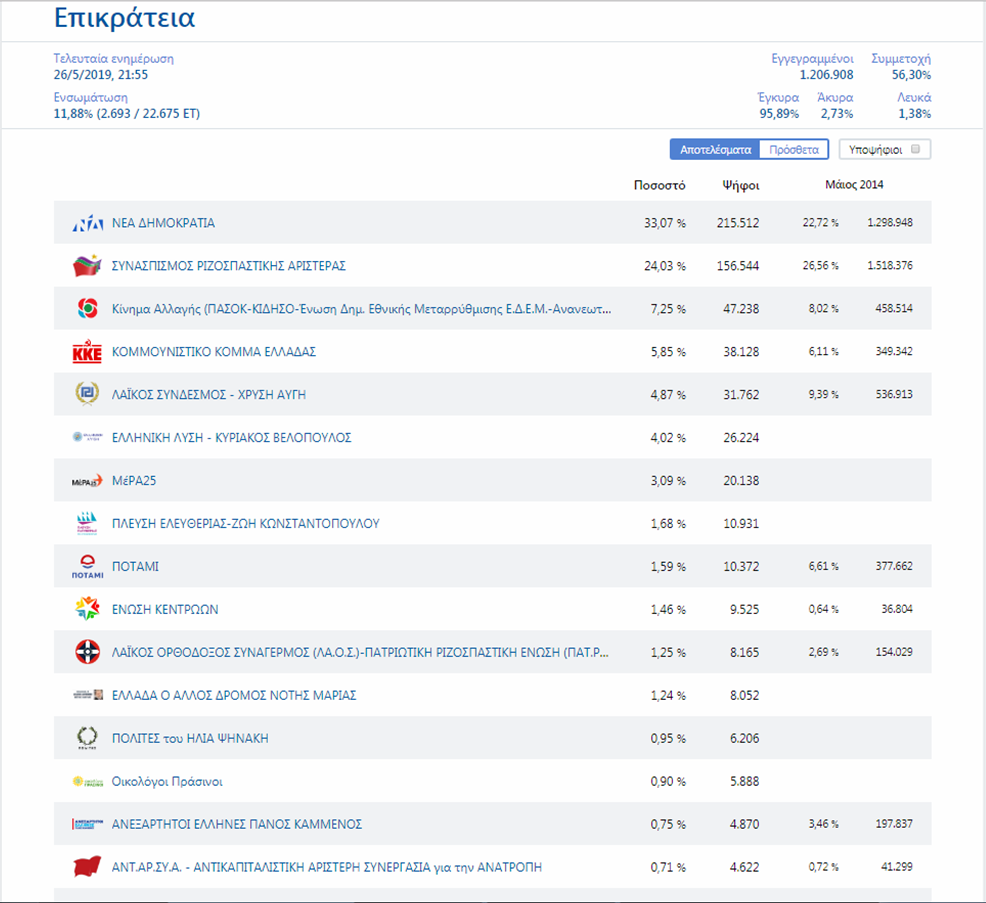The width and height of the screenshot is (986, 903).
Task: Click the 0,64 % 2014 percentage
Action: [x=823, y=609]
